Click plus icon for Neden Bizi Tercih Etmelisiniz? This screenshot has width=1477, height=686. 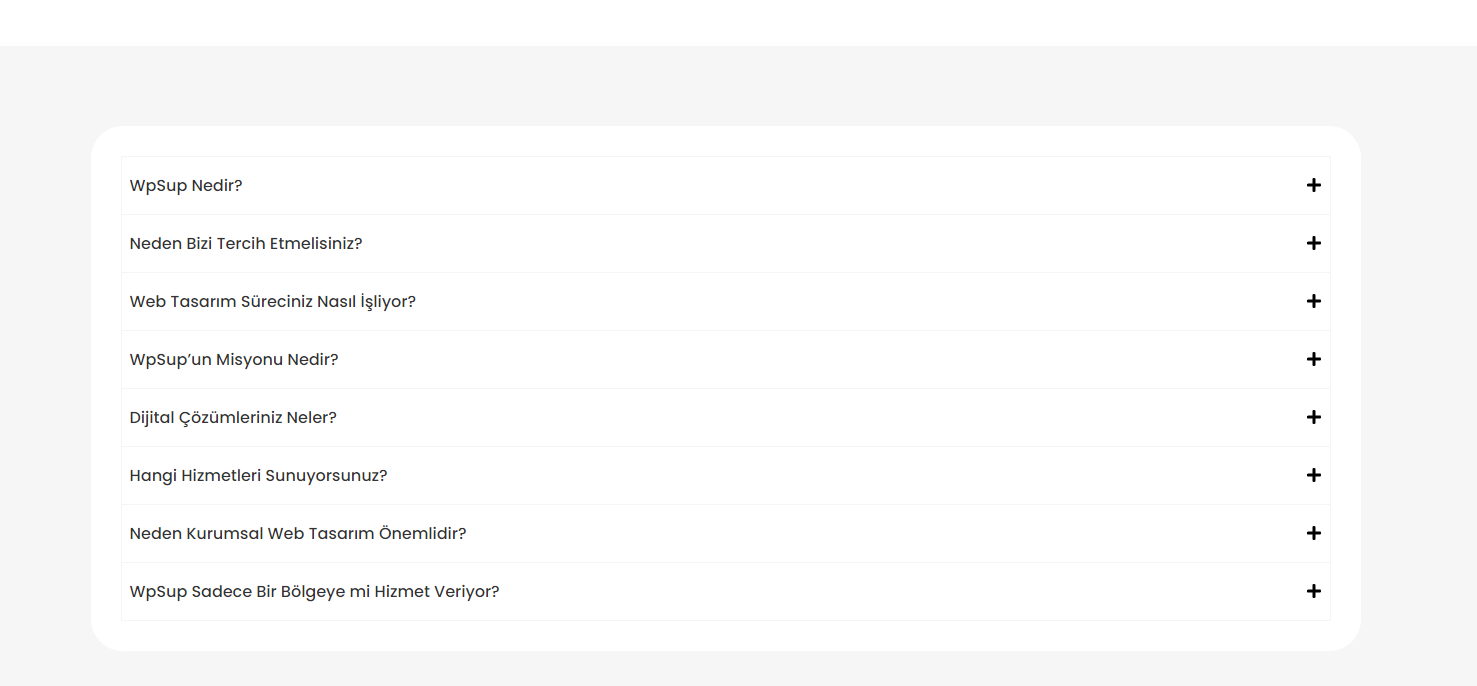1314,243
